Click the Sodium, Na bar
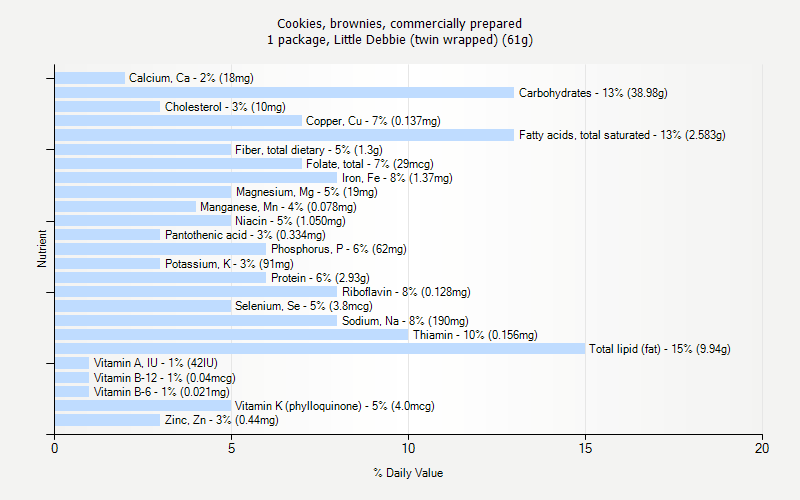800x500 pixels. pos(196,321)
